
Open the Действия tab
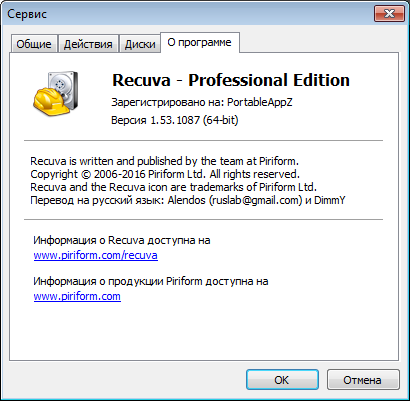click(88, 44)
